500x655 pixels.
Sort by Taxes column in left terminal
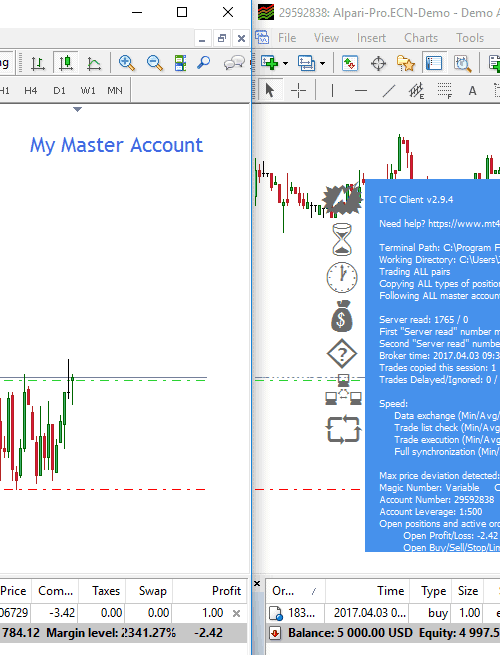click(x=102, y=591)
